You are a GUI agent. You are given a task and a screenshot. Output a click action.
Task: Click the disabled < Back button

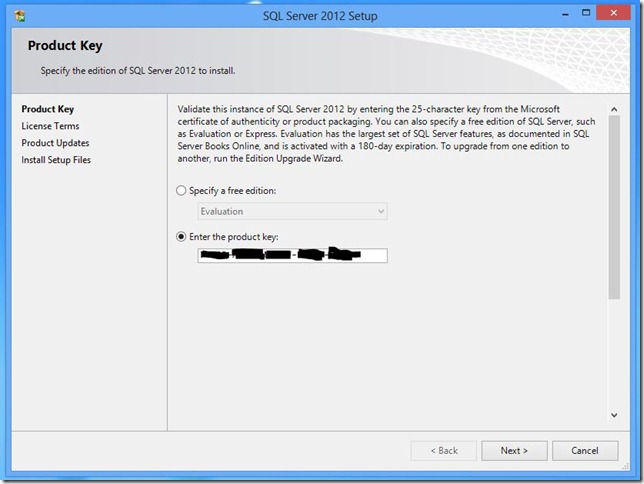(444, 451)
